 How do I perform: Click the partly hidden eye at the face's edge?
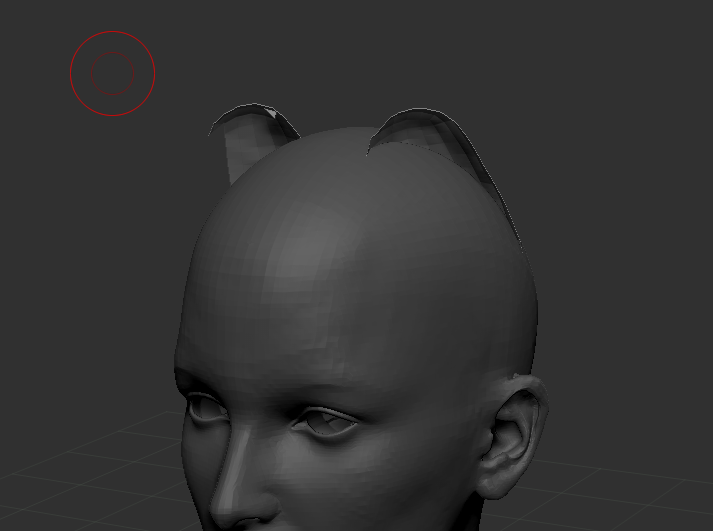[x=207, y=407]
